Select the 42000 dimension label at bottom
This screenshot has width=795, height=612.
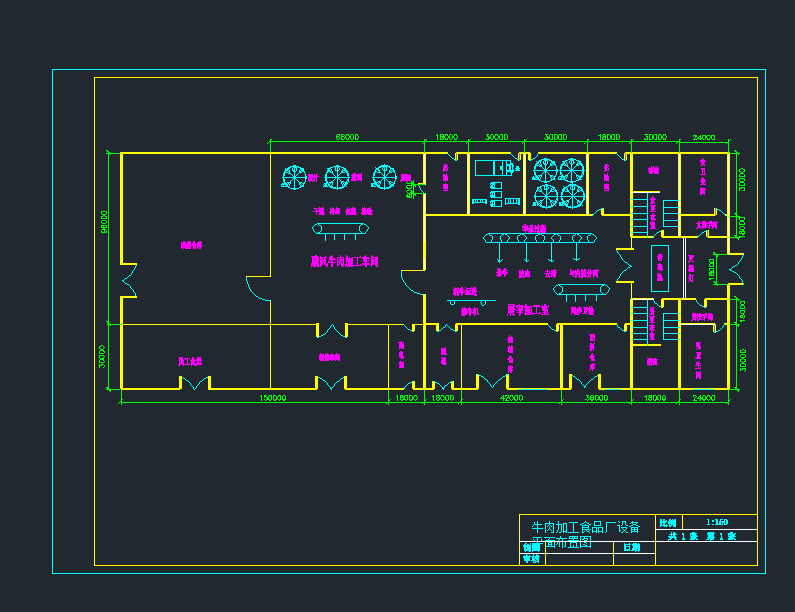coord(510,398)
